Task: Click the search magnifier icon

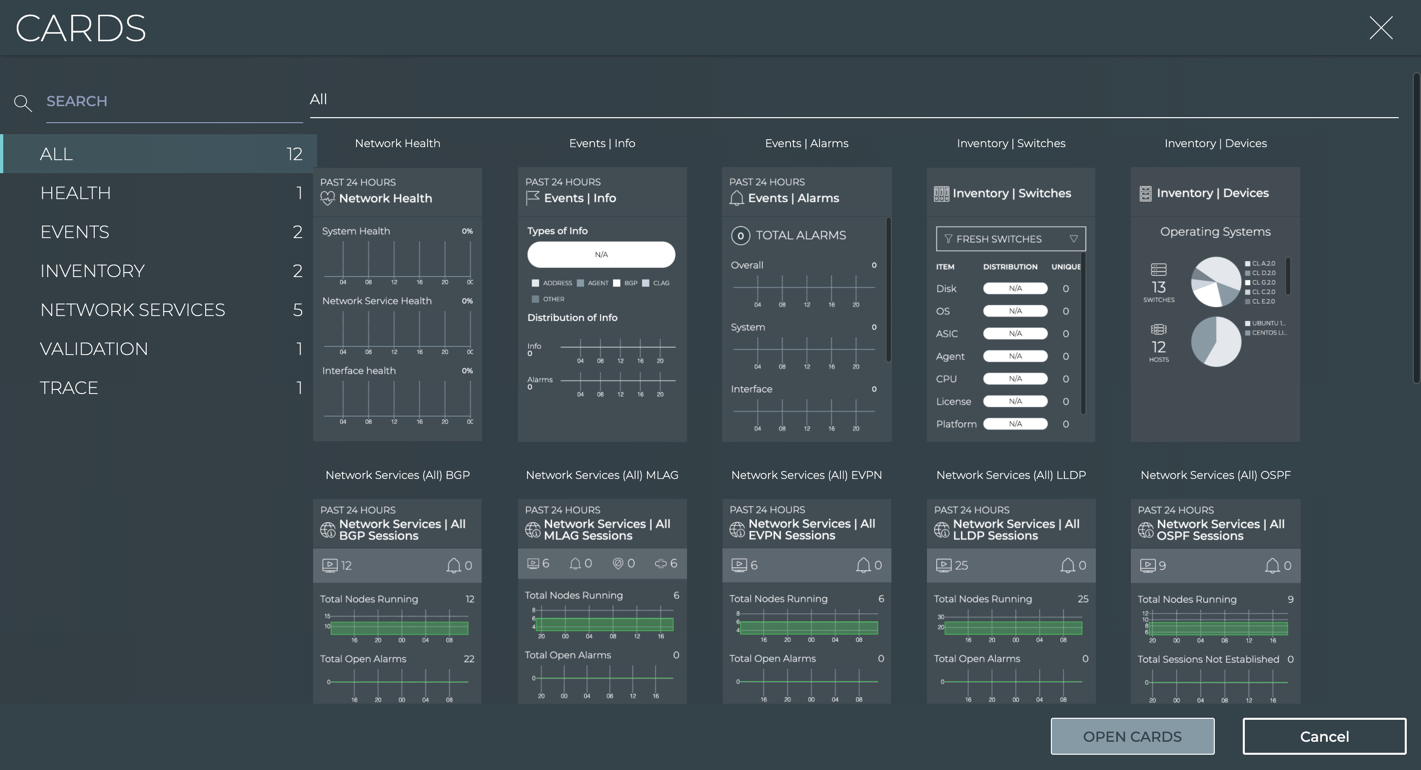Action: point(23,103)
